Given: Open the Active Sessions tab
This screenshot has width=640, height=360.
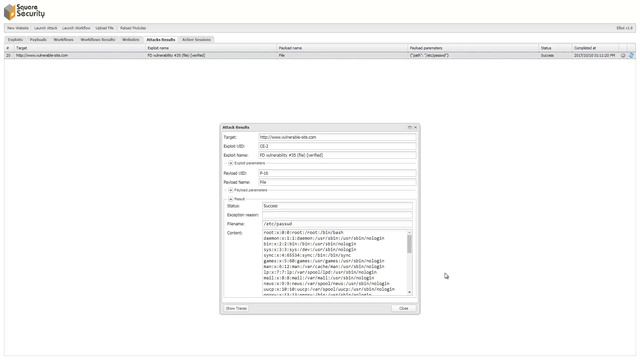Looking at the screenshot, I should click(196, 40).
